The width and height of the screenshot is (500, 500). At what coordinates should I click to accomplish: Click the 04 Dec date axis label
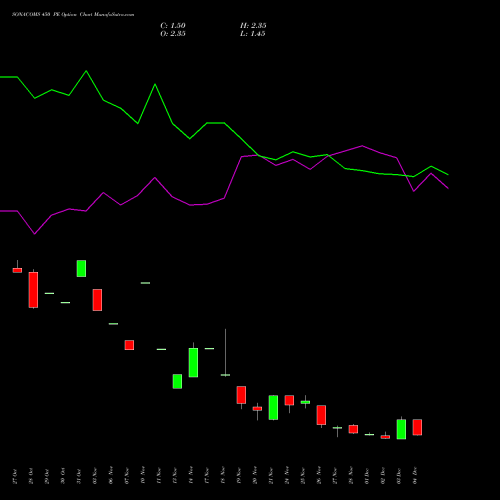click(415, 476)
